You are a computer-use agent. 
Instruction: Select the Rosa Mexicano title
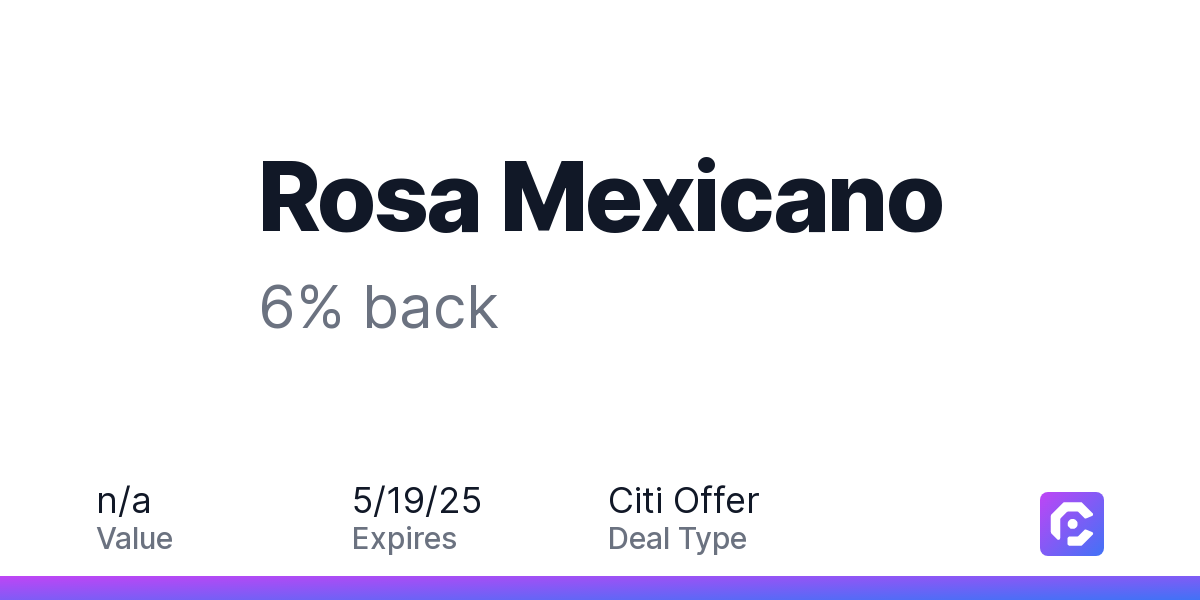[x=601, y=197]
